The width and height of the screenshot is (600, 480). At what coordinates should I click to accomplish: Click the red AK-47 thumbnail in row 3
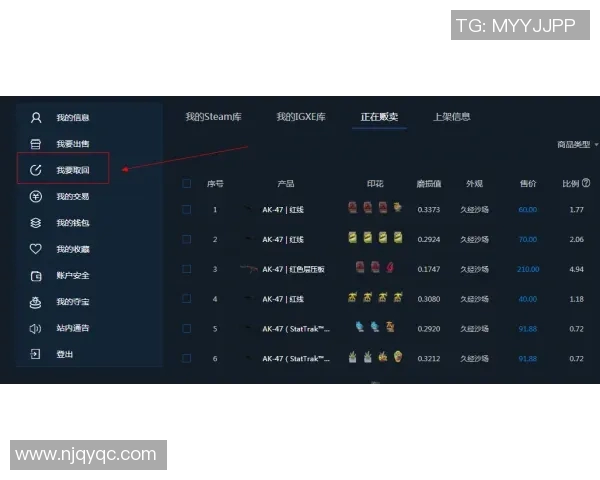click(249, 269)
